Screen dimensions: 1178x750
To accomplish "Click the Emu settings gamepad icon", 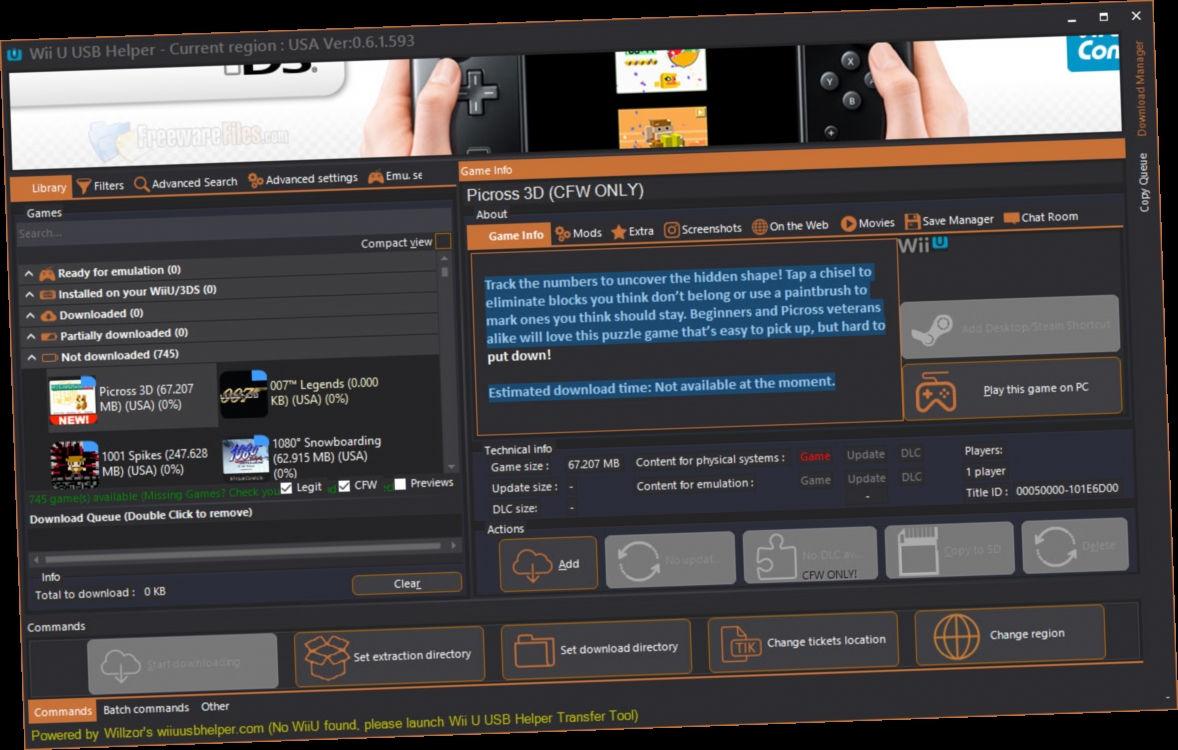I will [375, 177].
